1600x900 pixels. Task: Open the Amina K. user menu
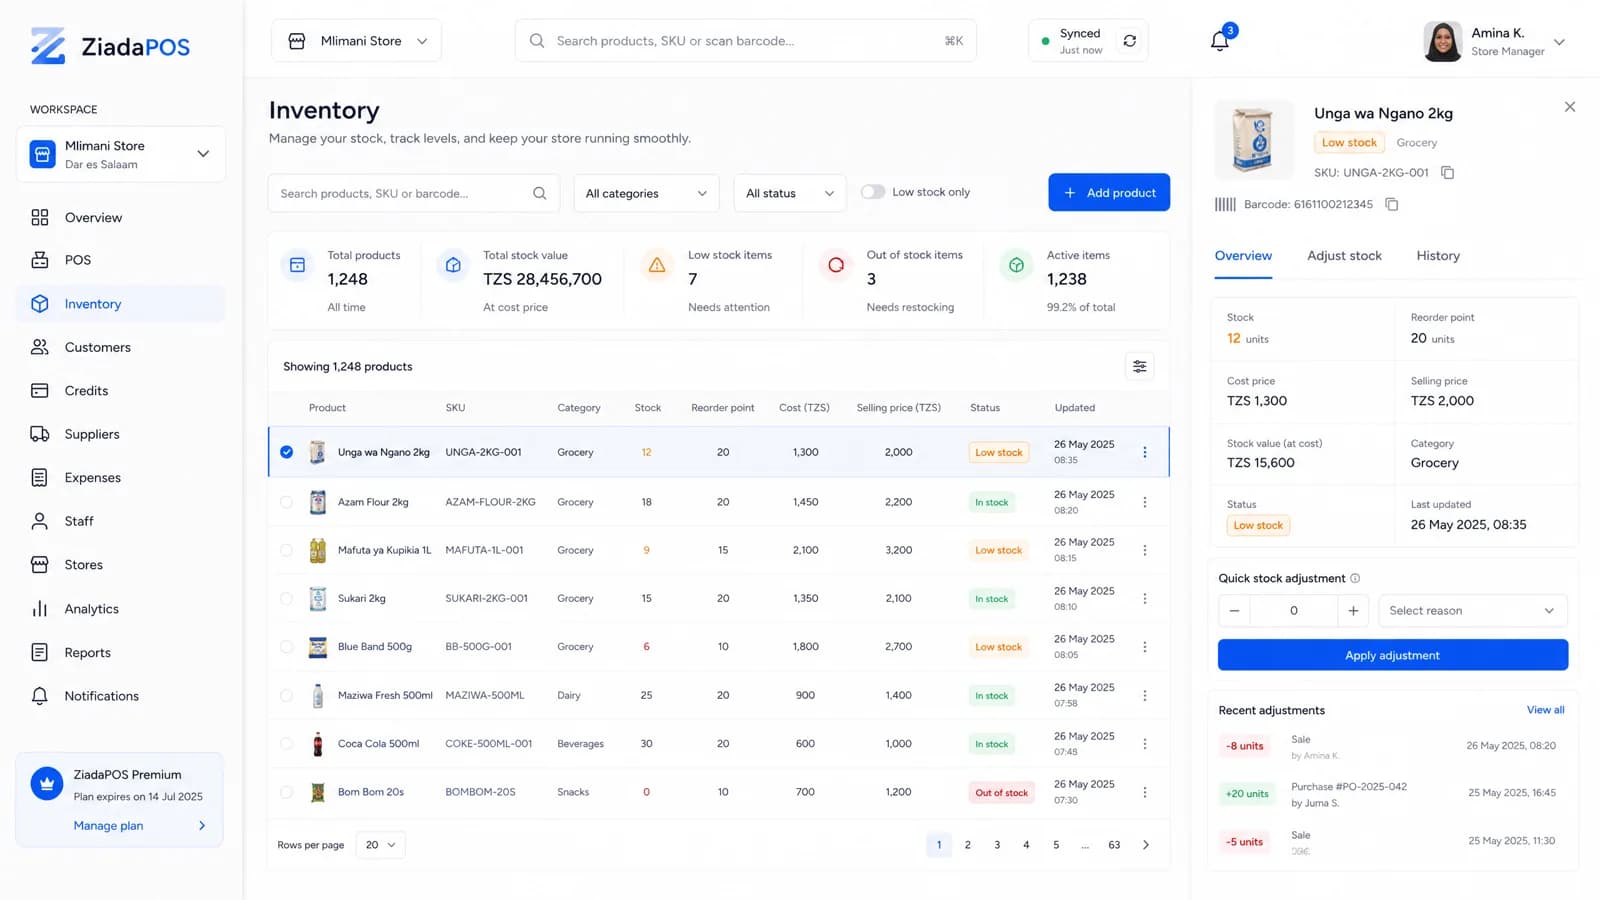pos(1494,41)
